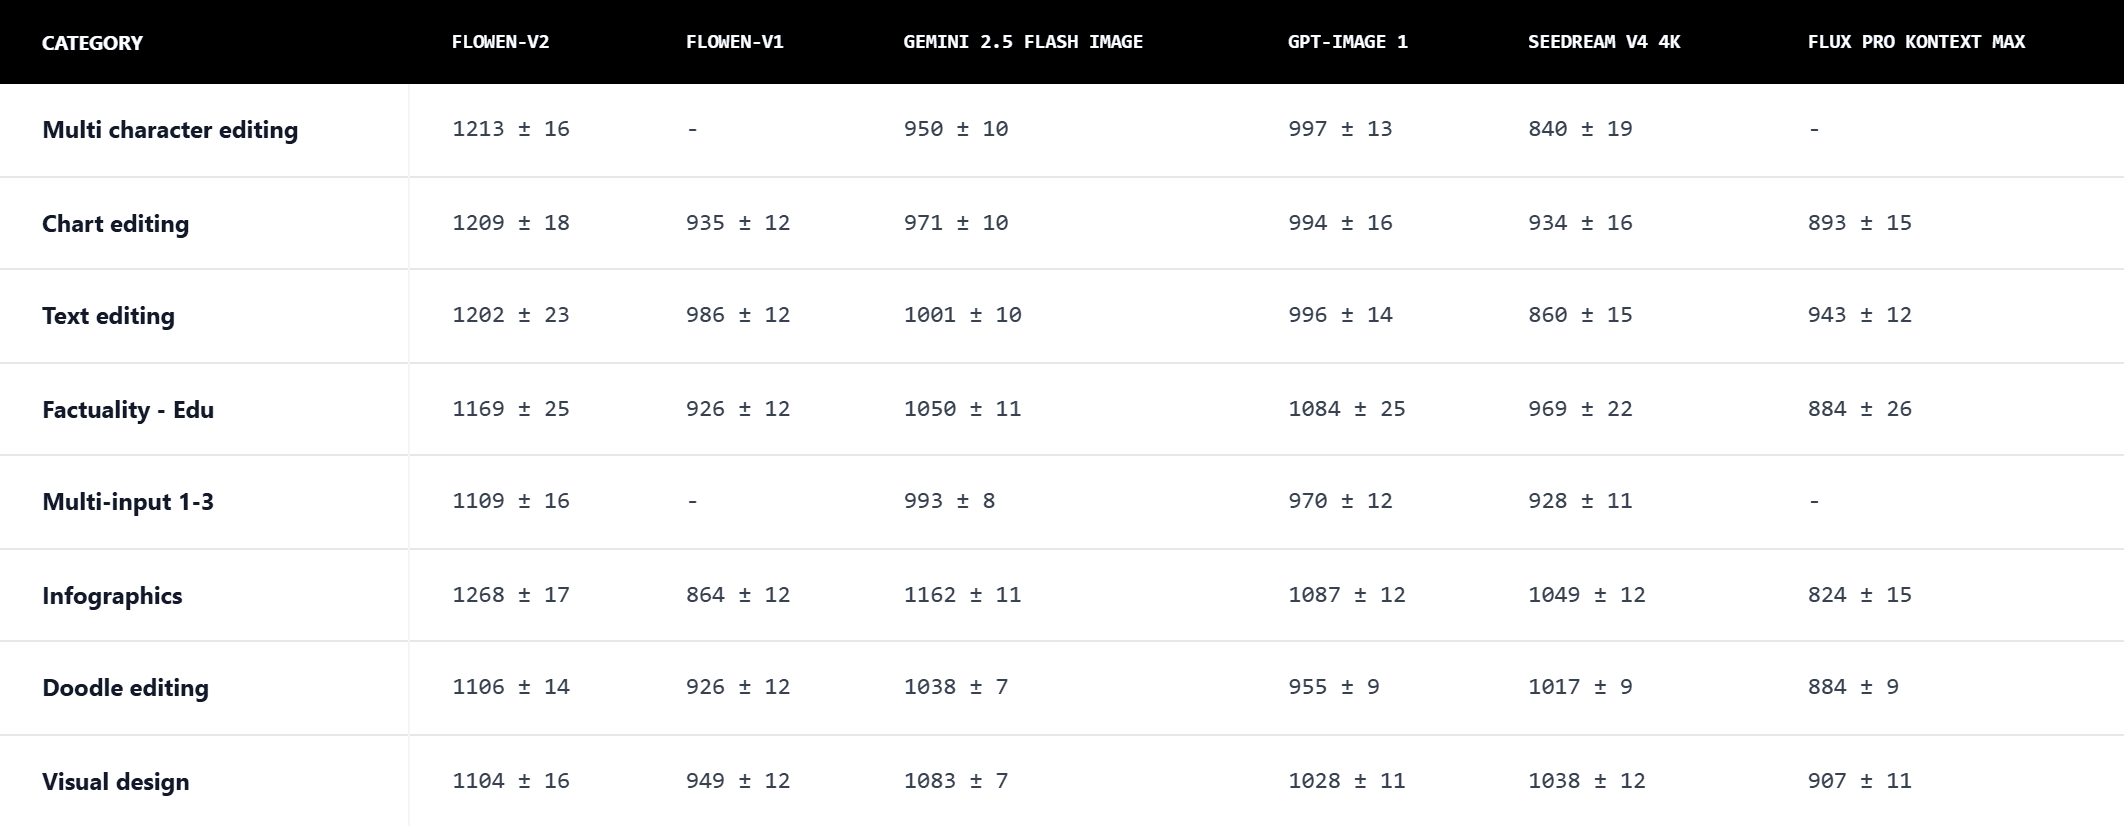Click the FLUX PRO KONTEXT MAX header
Image resolution: width=2124 pixels, height=826 pixels.
coord(1915,42)
